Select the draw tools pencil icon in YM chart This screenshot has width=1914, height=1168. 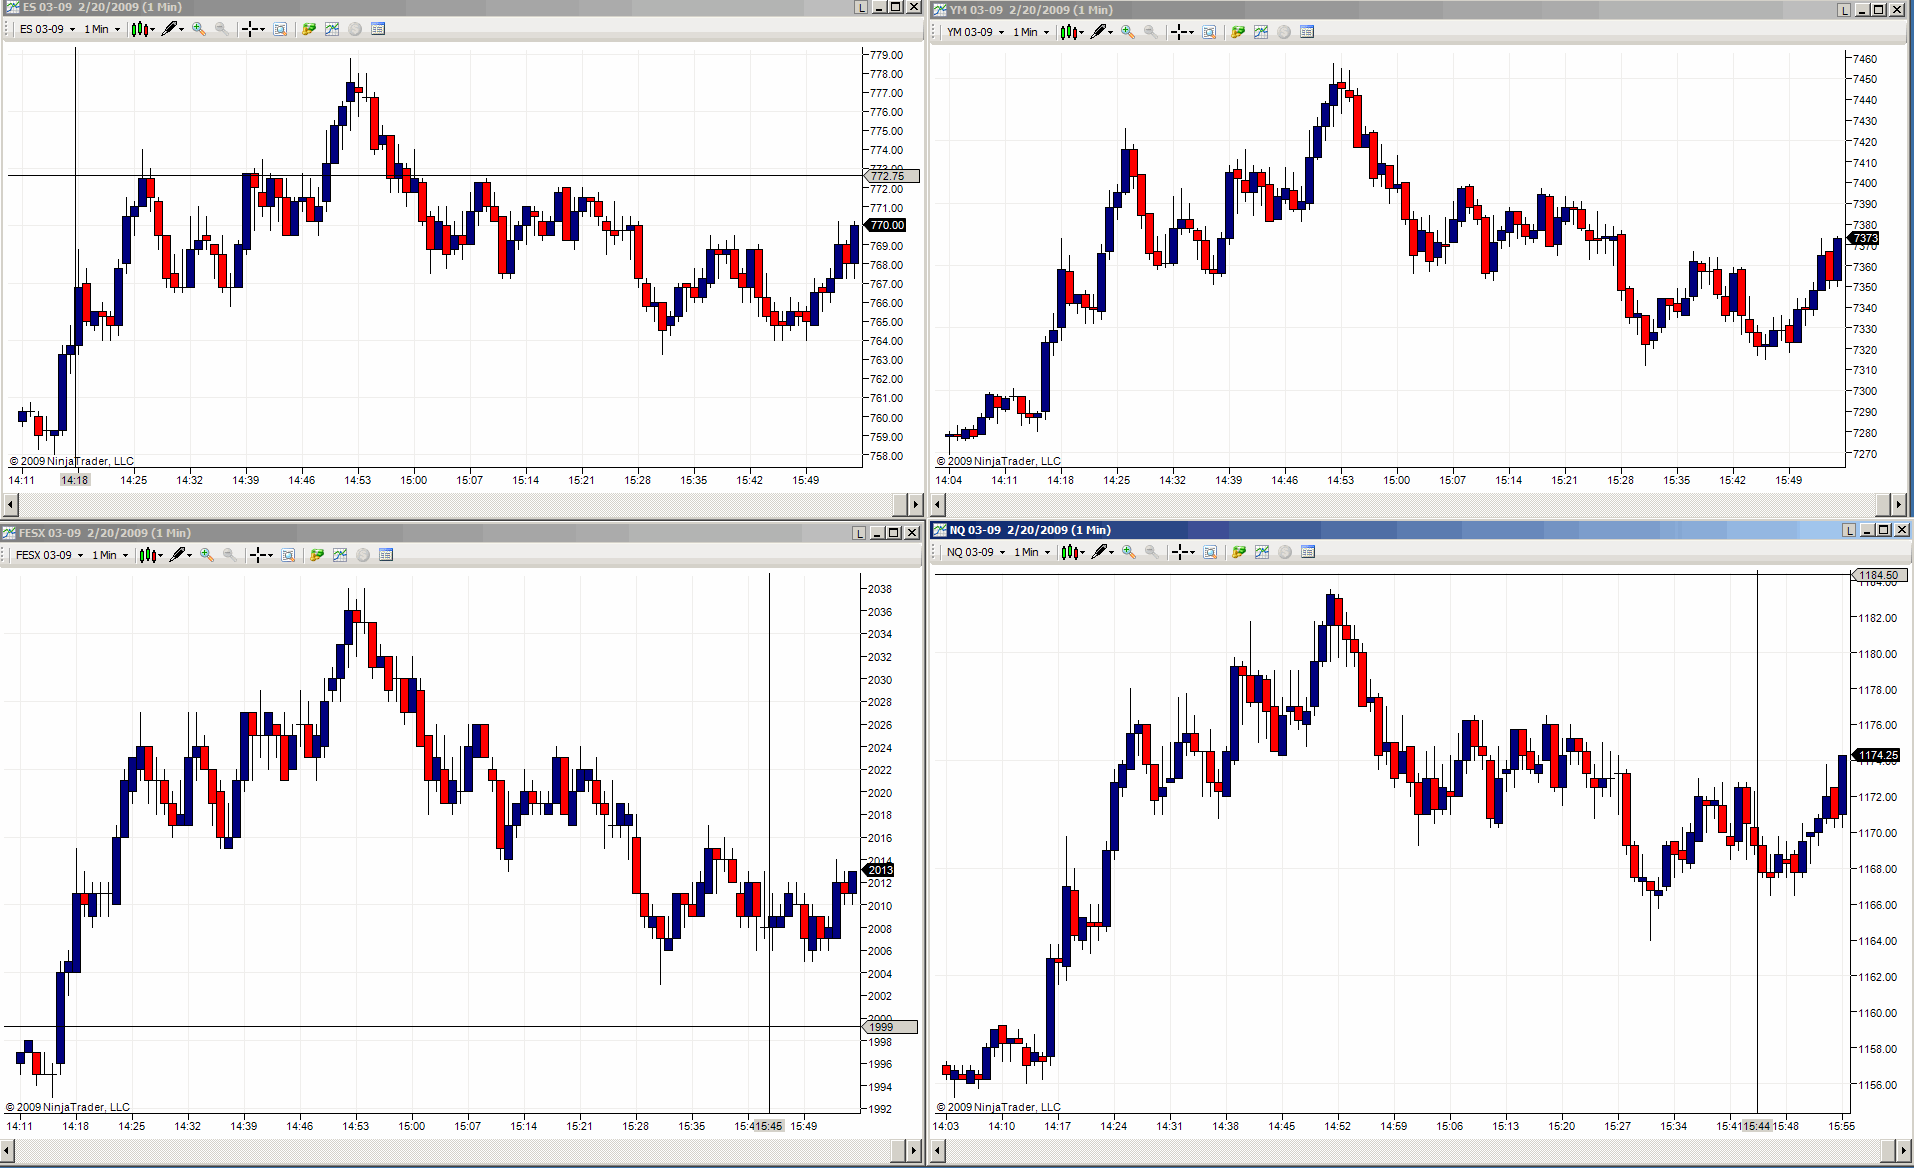1101,32
